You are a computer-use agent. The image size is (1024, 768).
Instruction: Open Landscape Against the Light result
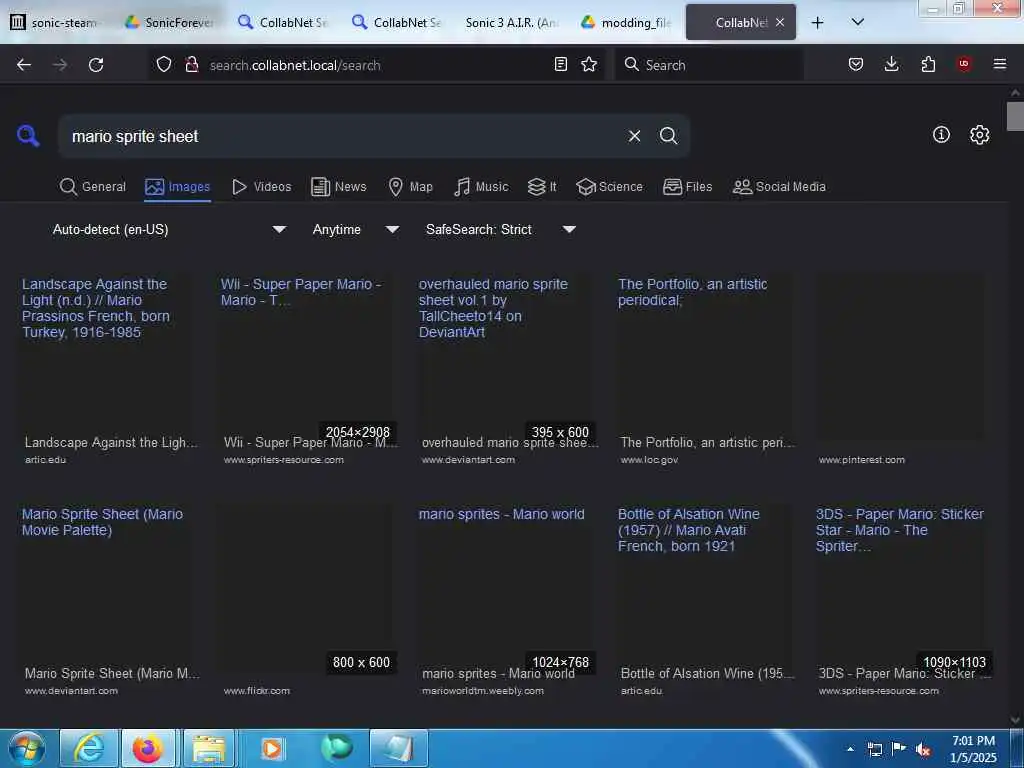pyautogui.click(x=106, y=369)
